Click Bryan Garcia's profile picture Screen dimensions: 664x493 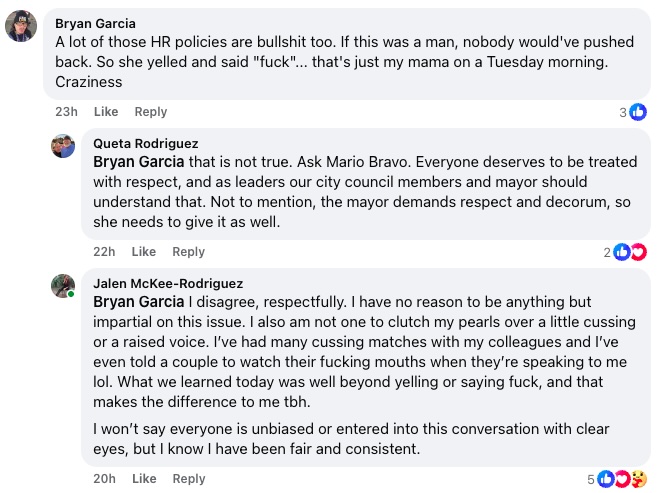(x=22, y=26)
